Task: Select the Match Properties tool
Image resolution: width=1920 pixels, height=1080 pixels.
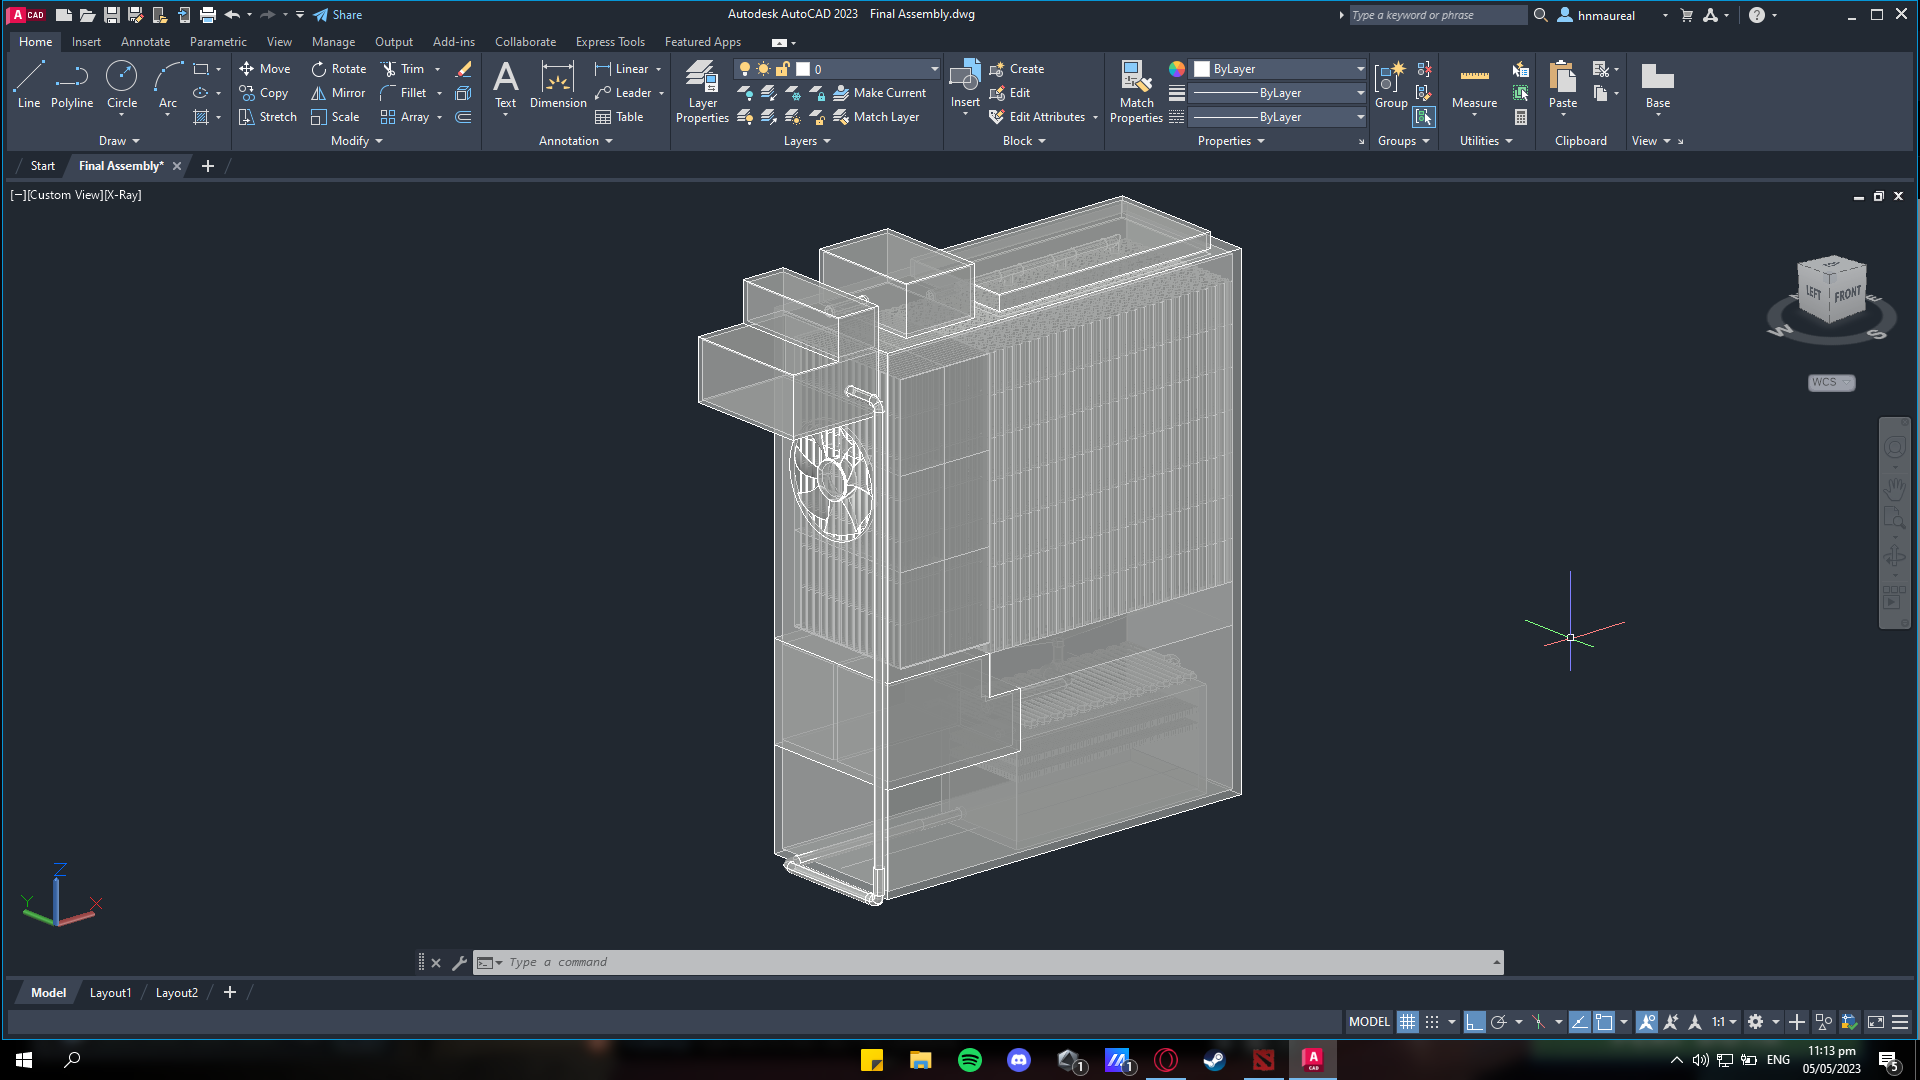Action: click(1136, 88)
